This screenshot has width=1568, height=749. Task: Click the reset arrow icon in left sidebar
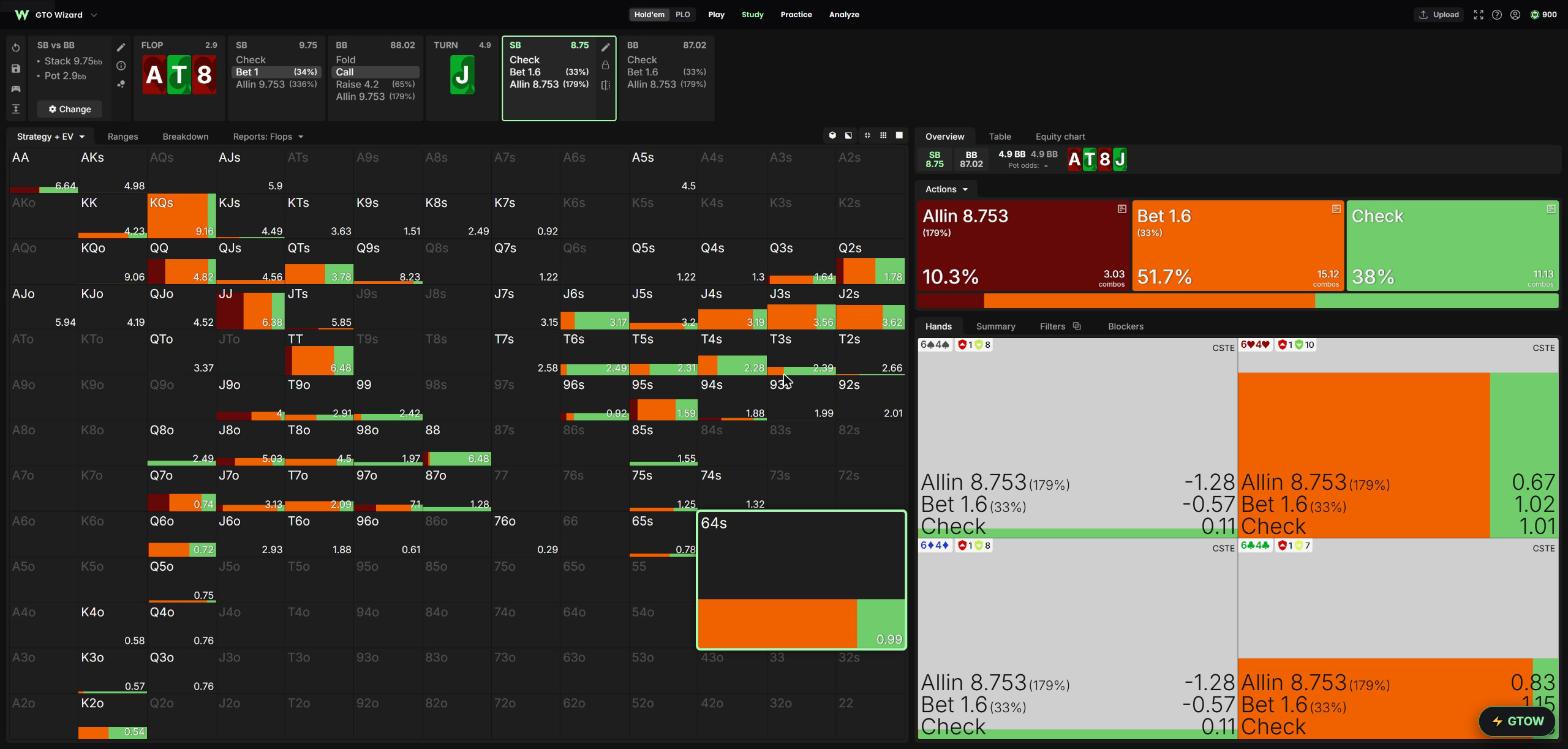(x=16, y=48)
